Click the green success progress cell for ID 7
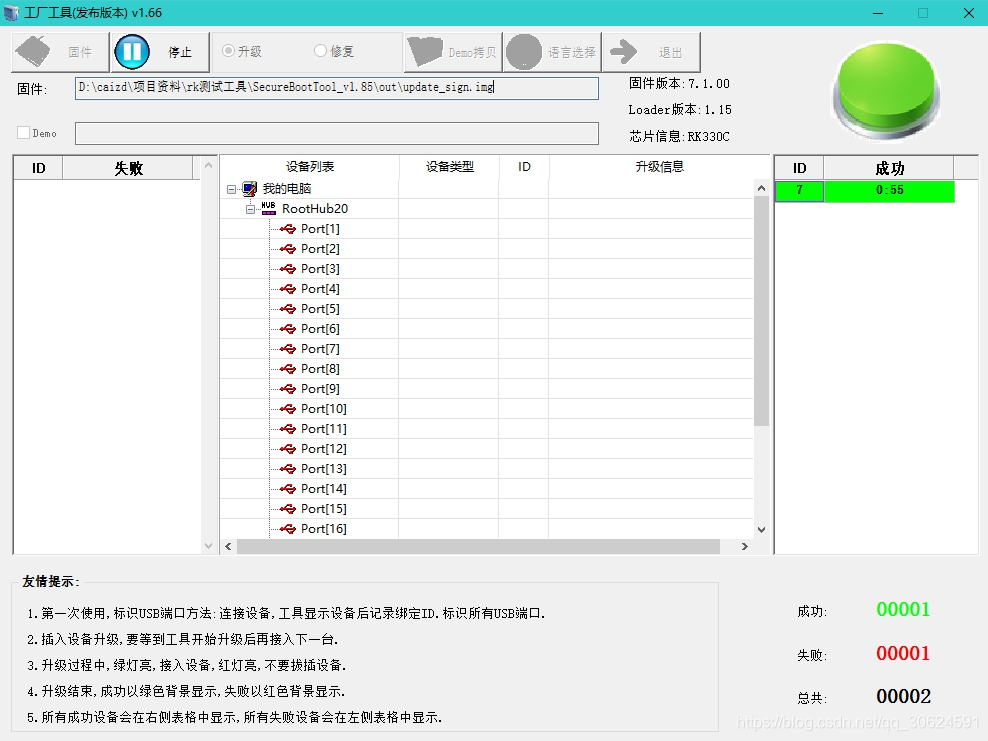988x741 pixels. pos(889,190)
